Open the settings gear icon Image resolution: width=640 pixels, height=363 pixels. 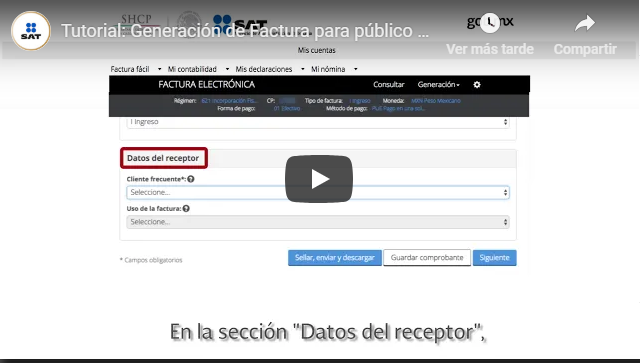pos(477,85)
